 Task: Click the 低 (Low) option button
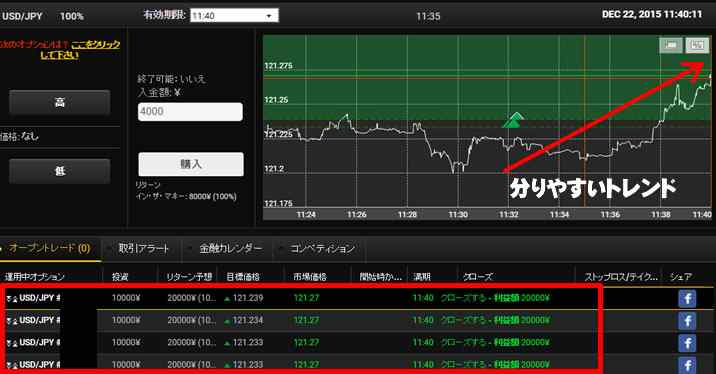click(x=60, y=171)
